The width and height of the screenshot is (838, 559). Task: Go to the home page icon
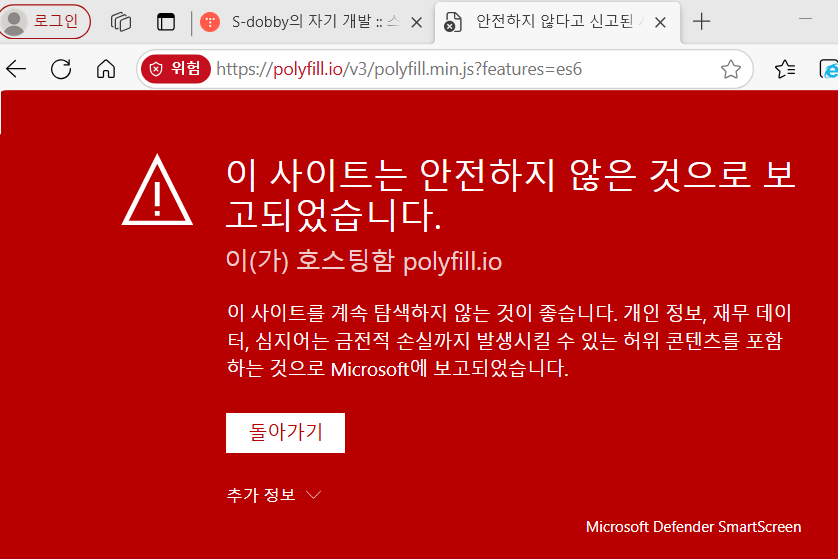(x=106, y=69)
